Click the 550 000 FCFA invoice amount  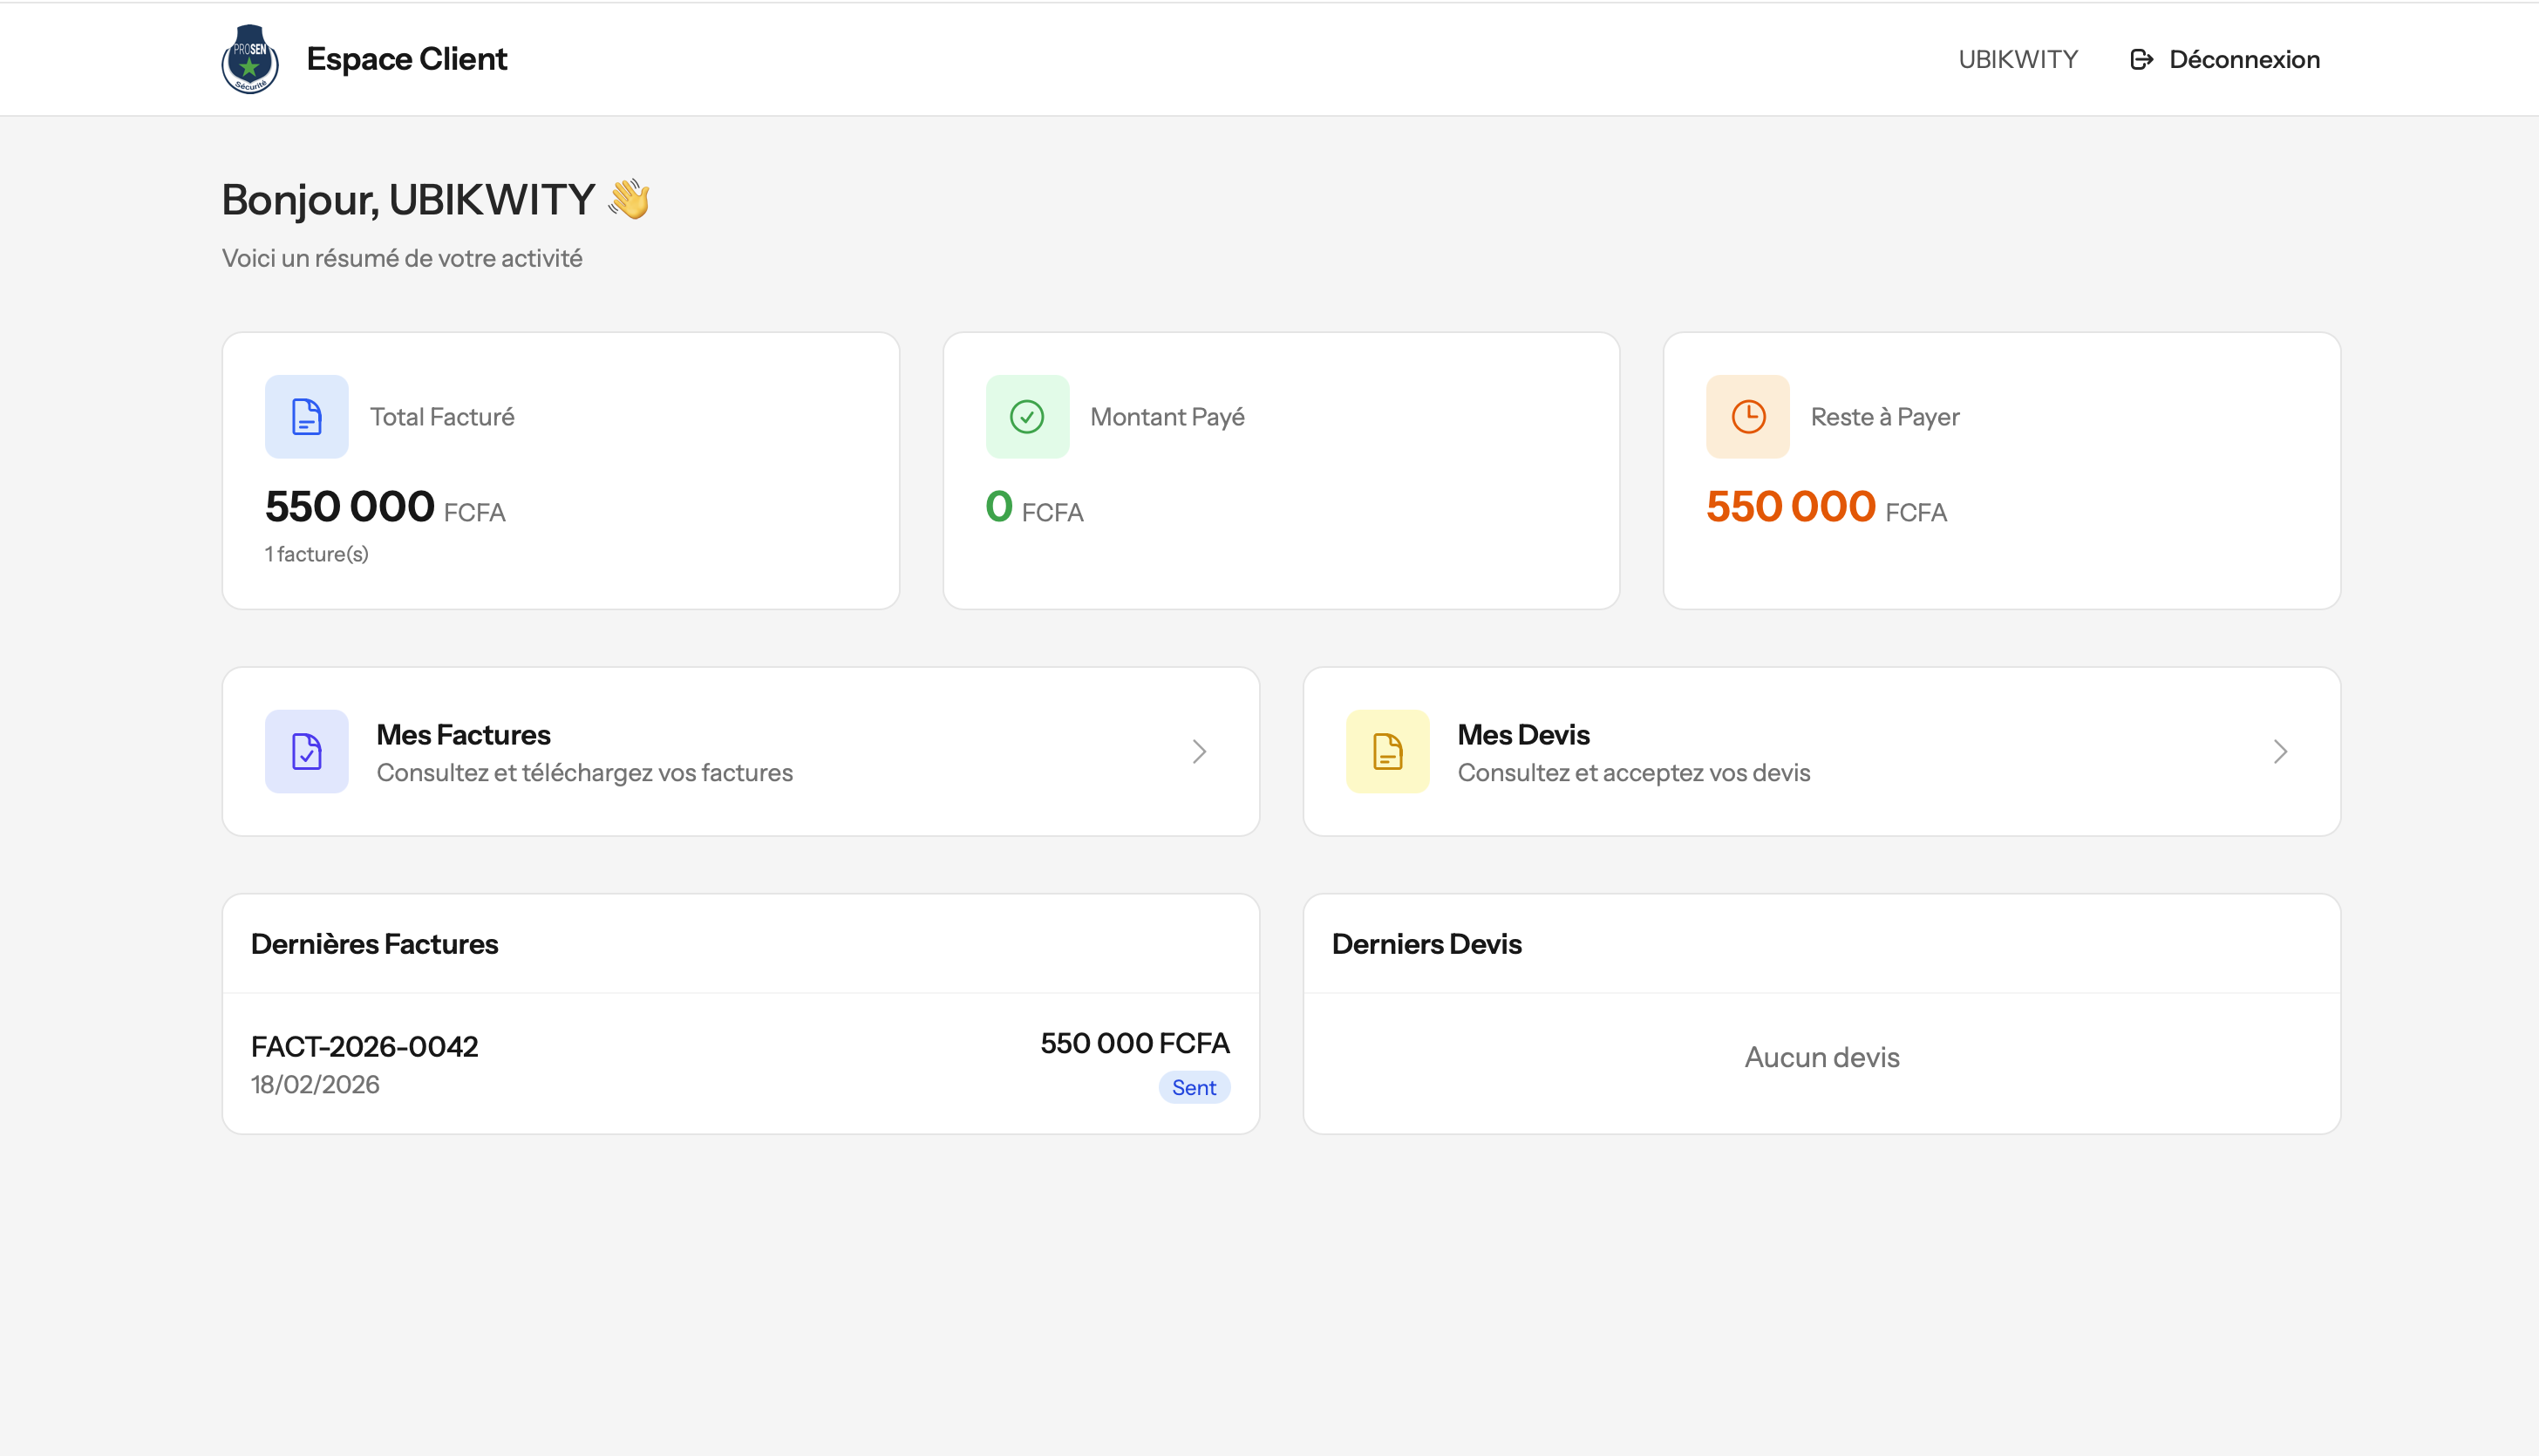pos(1135,1044)
